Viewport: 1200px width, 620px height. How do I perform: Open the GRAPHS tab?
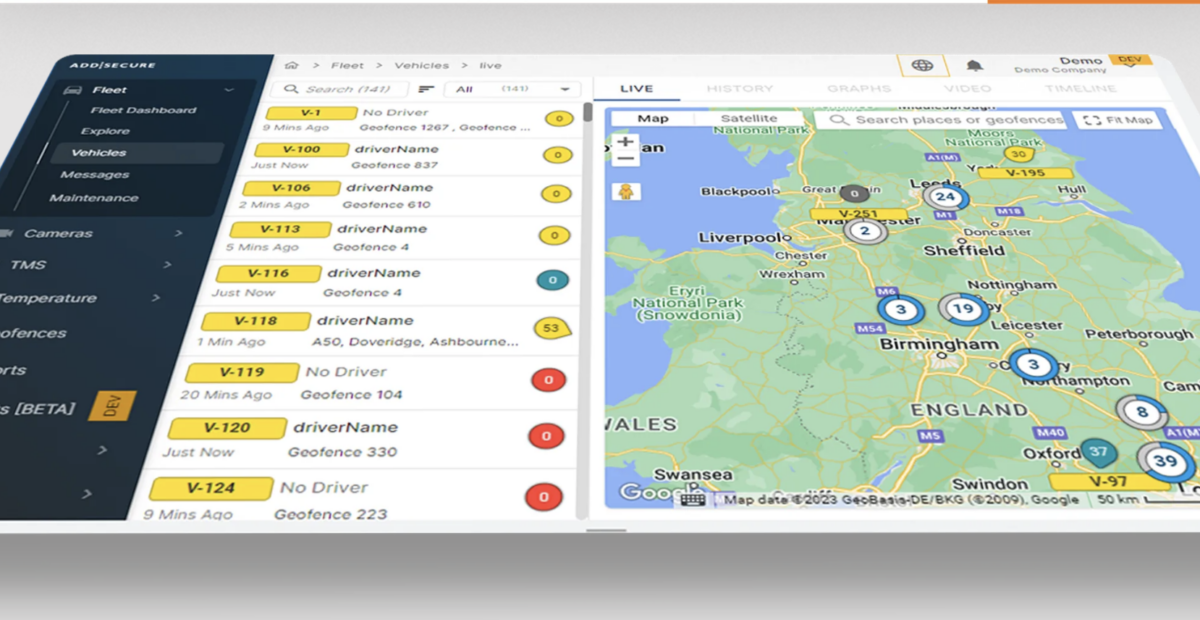pos(858,89)
